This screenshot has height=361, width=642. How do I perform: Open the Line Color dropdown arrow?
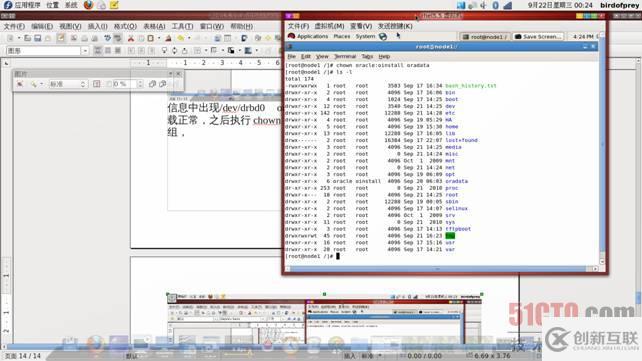[x=239, y=50]
